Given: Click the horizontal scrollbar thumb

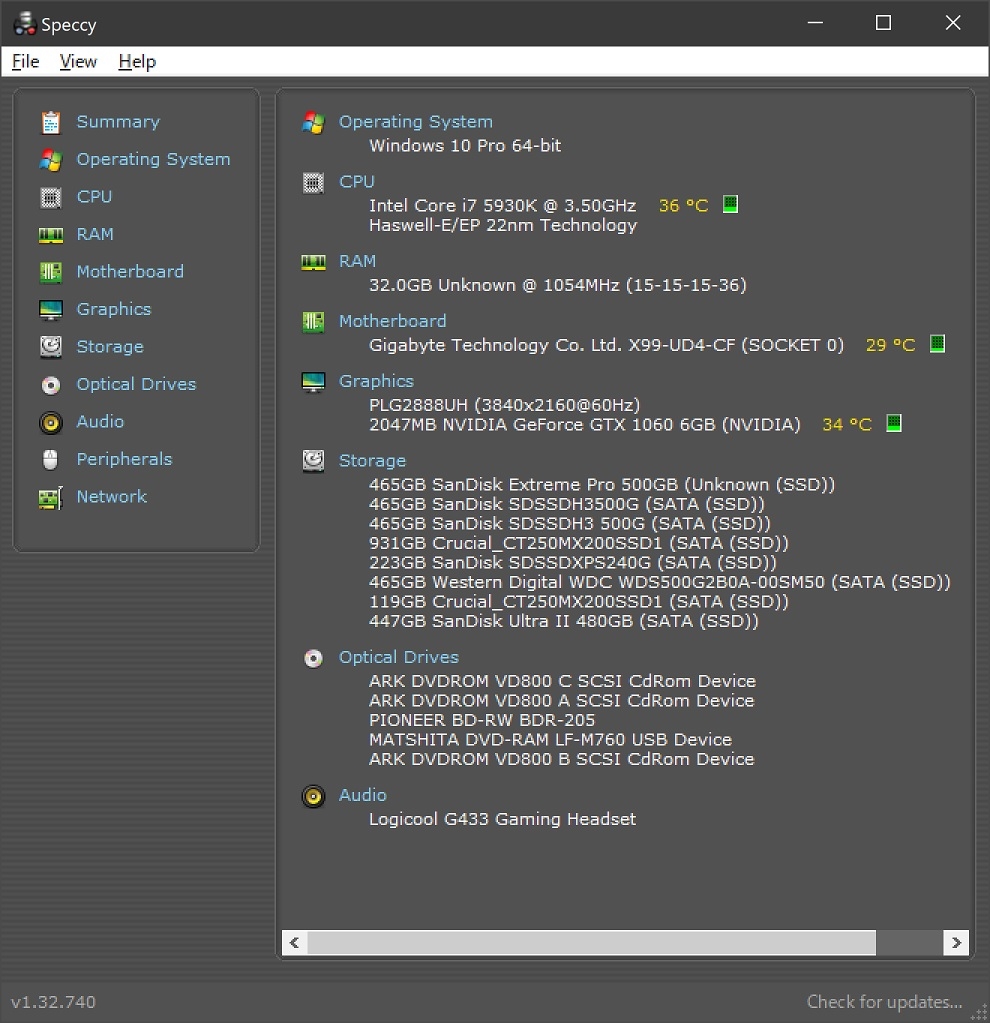Looking at the screenshot, I should pyautogui.click(x=591, y=943).
